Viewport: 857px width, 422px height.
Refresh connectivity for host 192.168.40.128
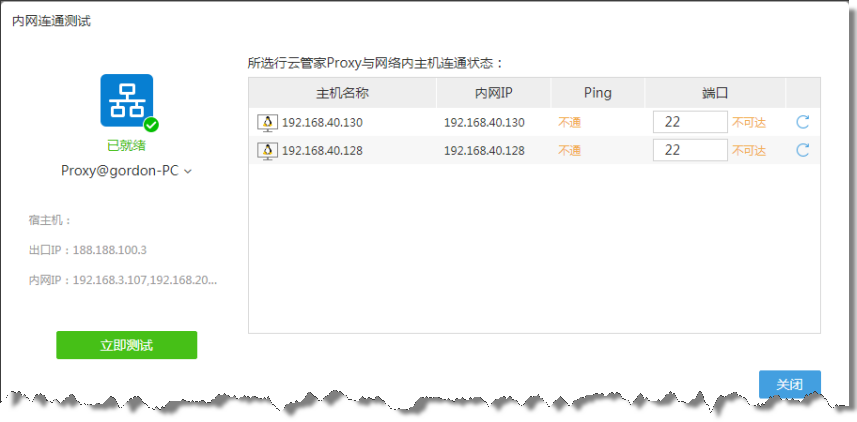(802, 150)
